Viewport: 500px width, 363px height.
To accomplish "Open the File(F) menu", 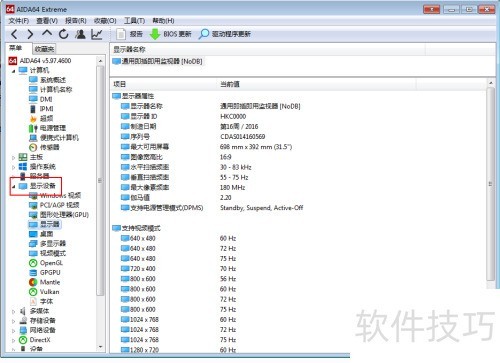I will point(19,21).
